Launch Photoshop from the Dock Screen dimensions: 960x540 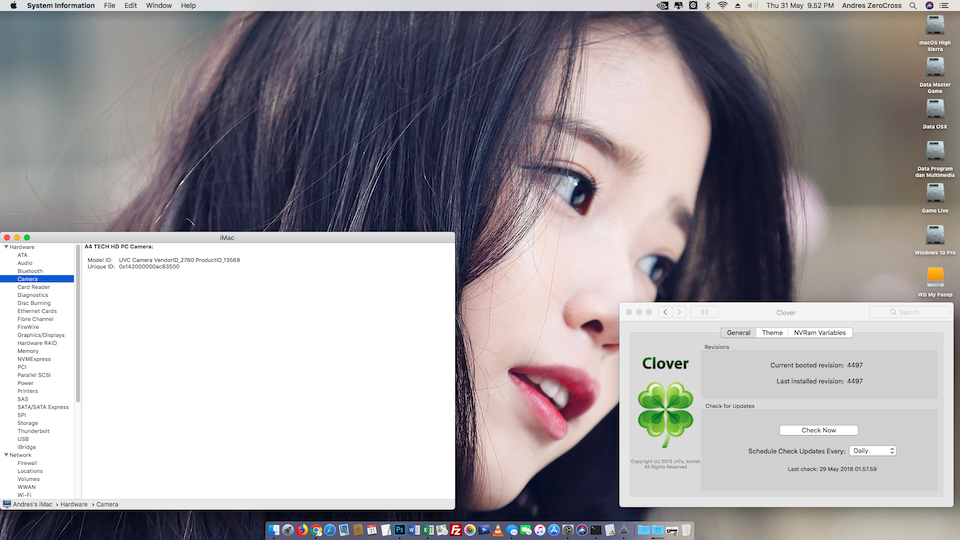(400, 530)
